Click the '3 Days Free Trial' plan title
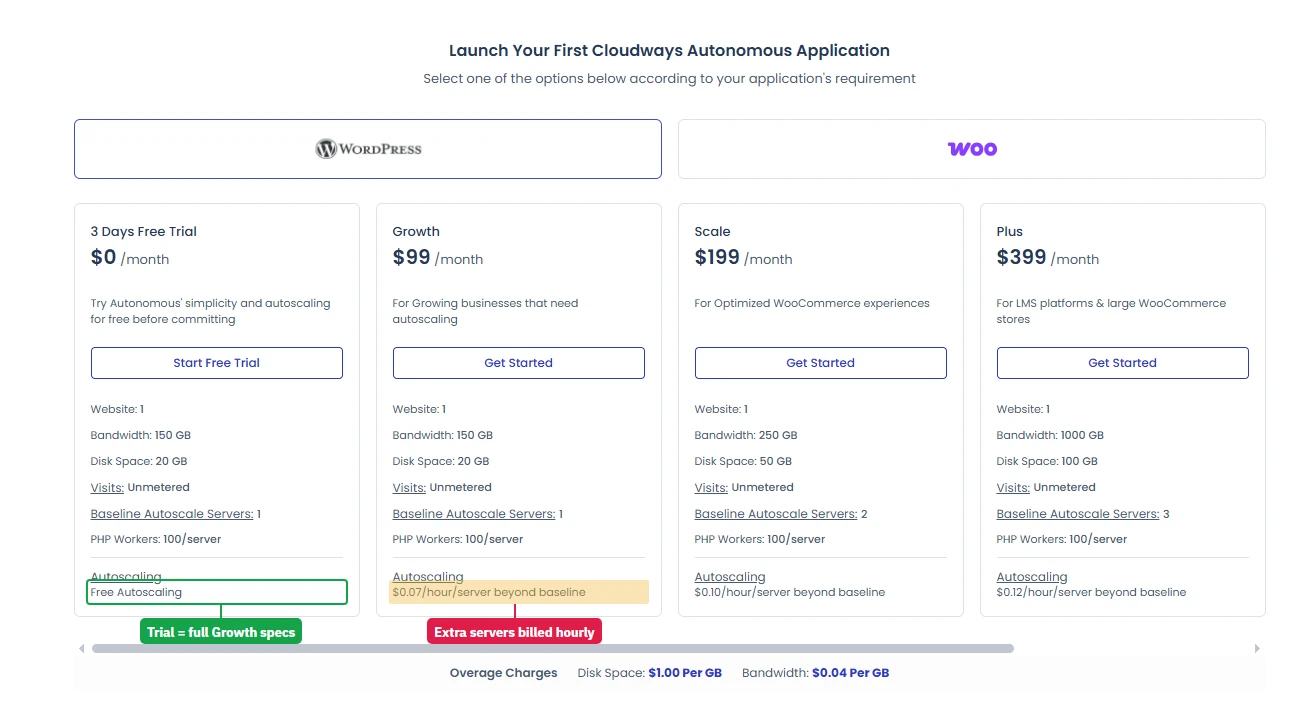 144,231
